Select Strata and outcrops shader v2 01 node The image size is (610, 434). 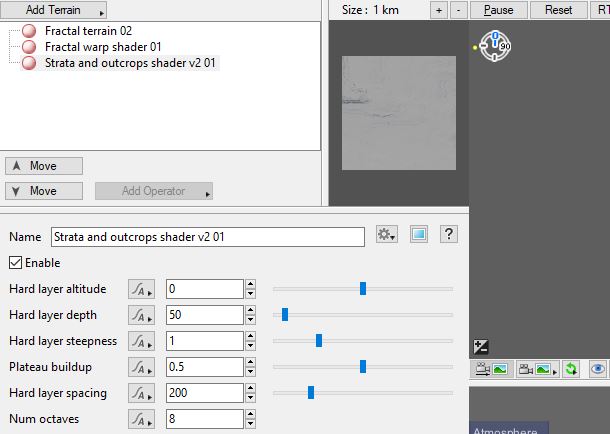(130, 63)
